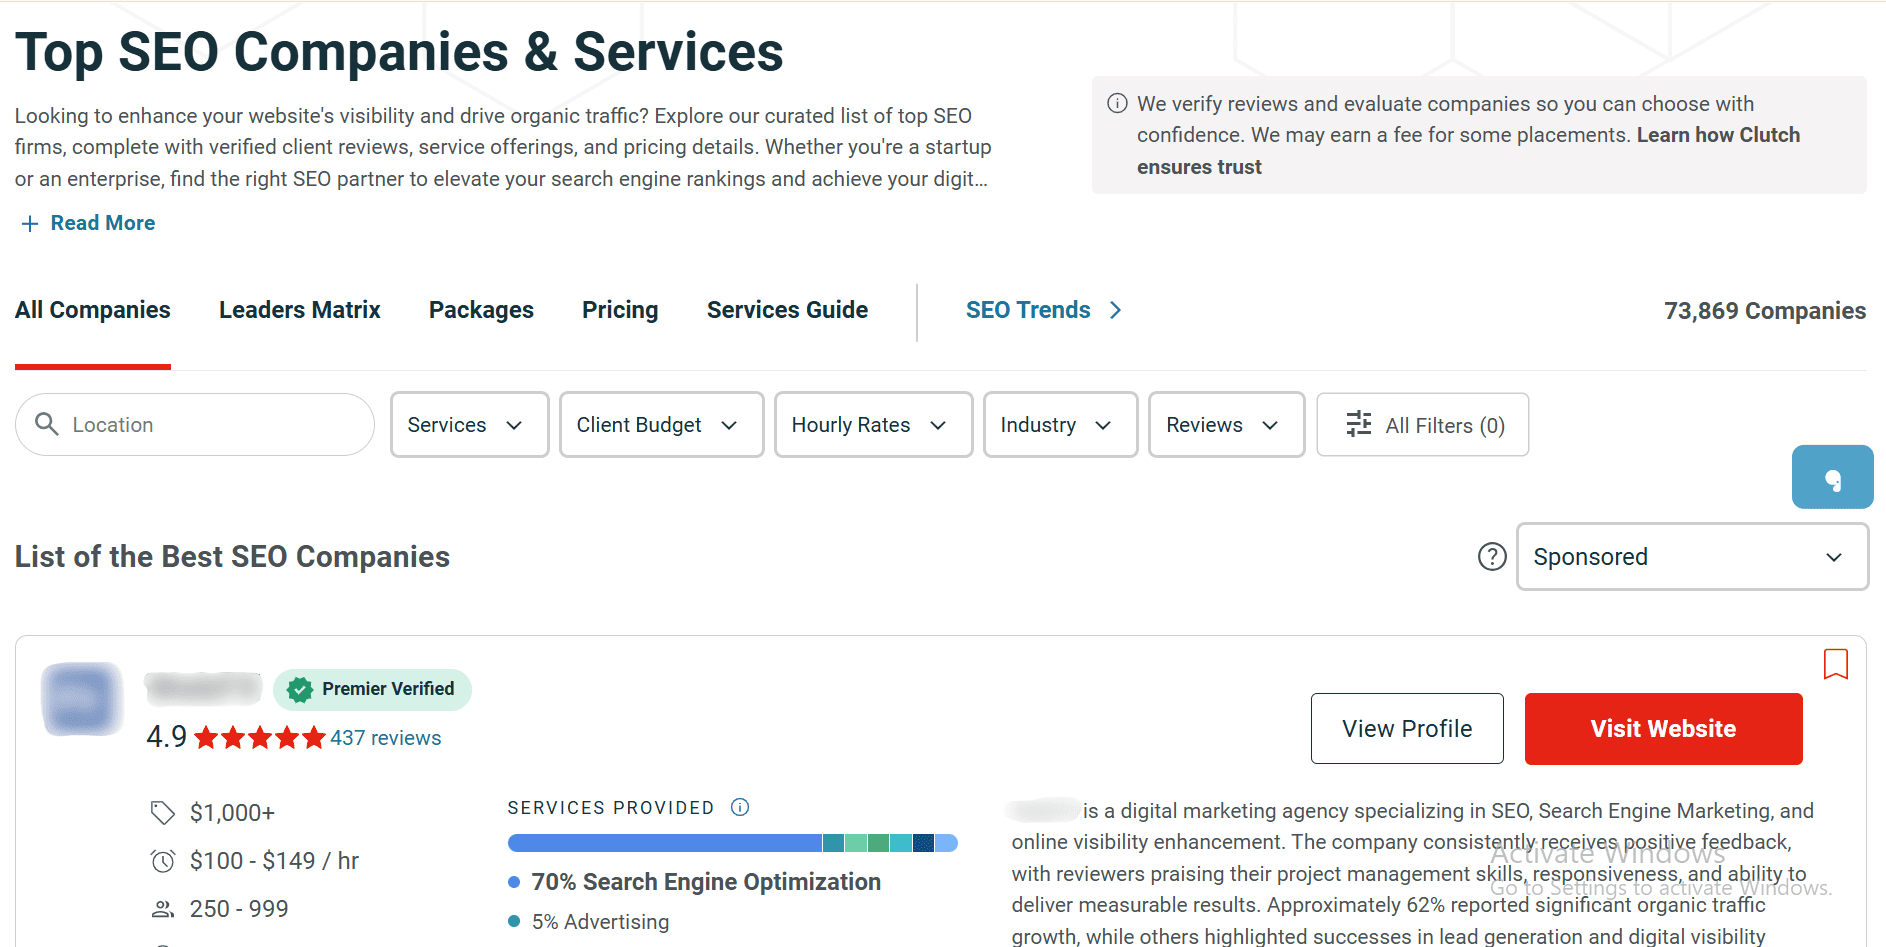Screen dimensions: 1886x947
Task: Click the blurred company logo thumbnail
Action: point(82,699)
